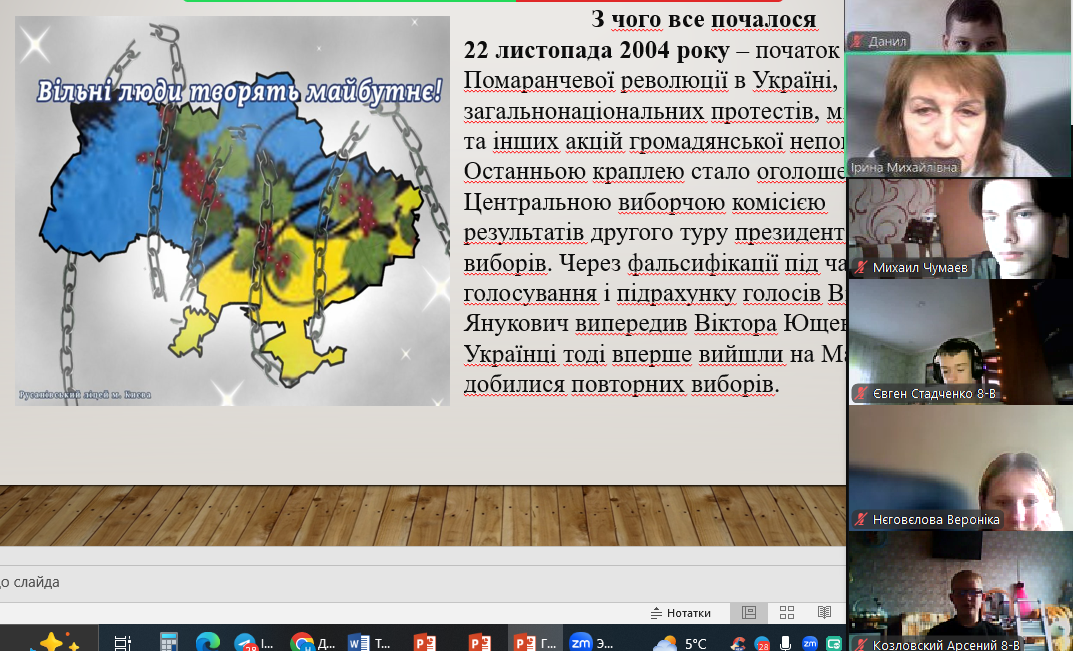Image resolution: width=1074 pixels, height=651 pixels.
Task: Click the Task View taskbar icon
Action: click(x=123, y=642)
